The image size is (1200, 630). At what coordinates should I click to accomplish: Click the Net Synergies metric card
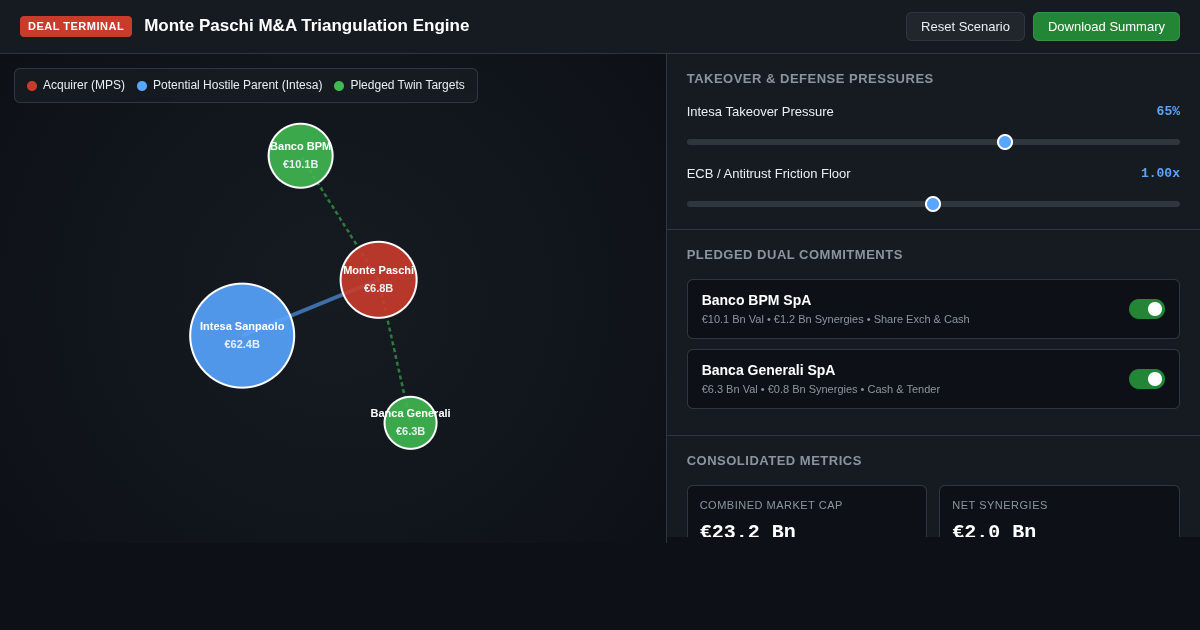click(x=1059, y=511)
